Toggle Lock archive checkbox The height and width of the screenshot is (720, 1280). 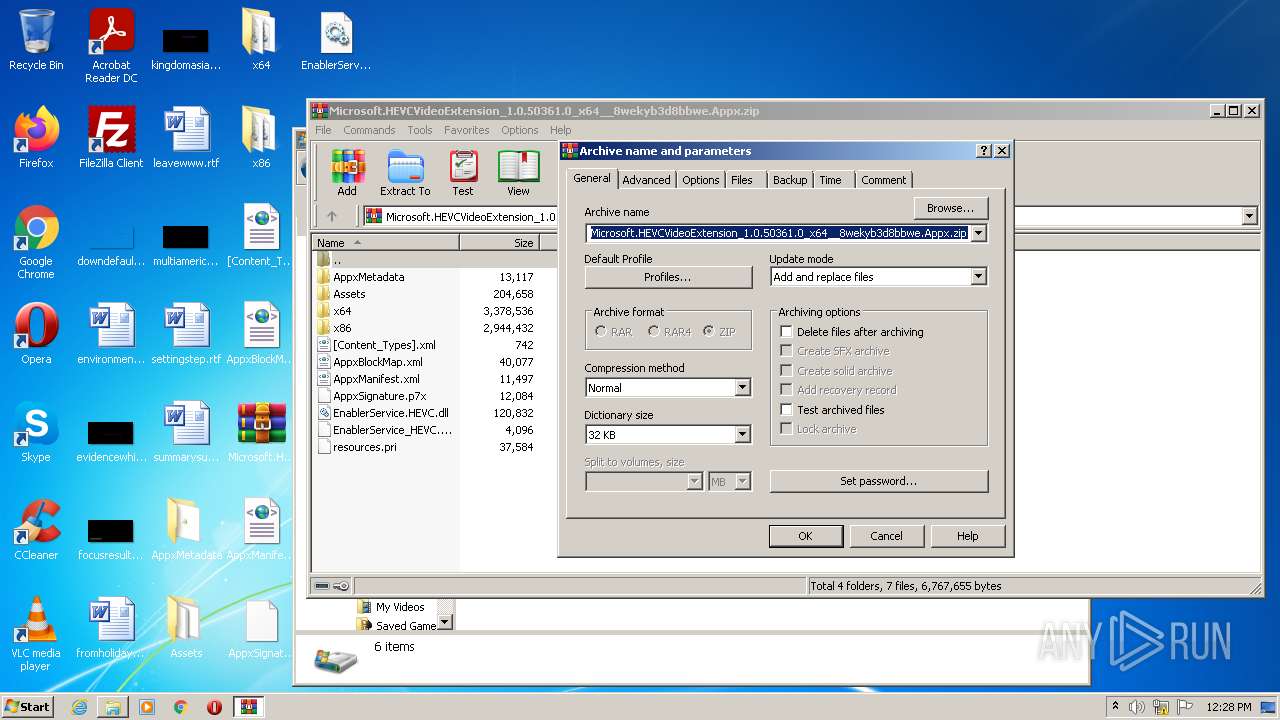coord(787,429)
